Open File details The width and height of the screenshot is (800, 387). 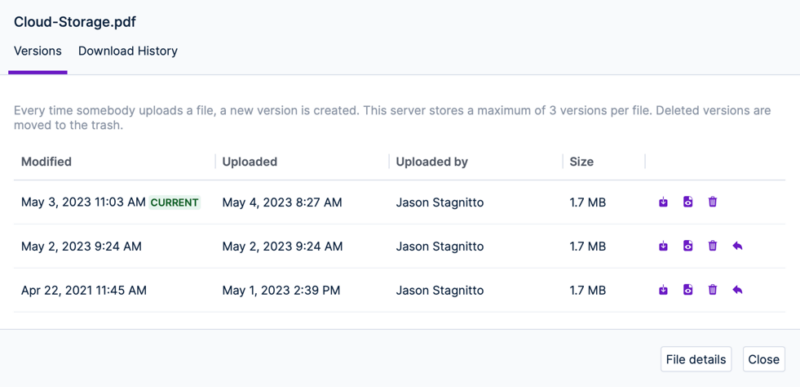point(696,359)
